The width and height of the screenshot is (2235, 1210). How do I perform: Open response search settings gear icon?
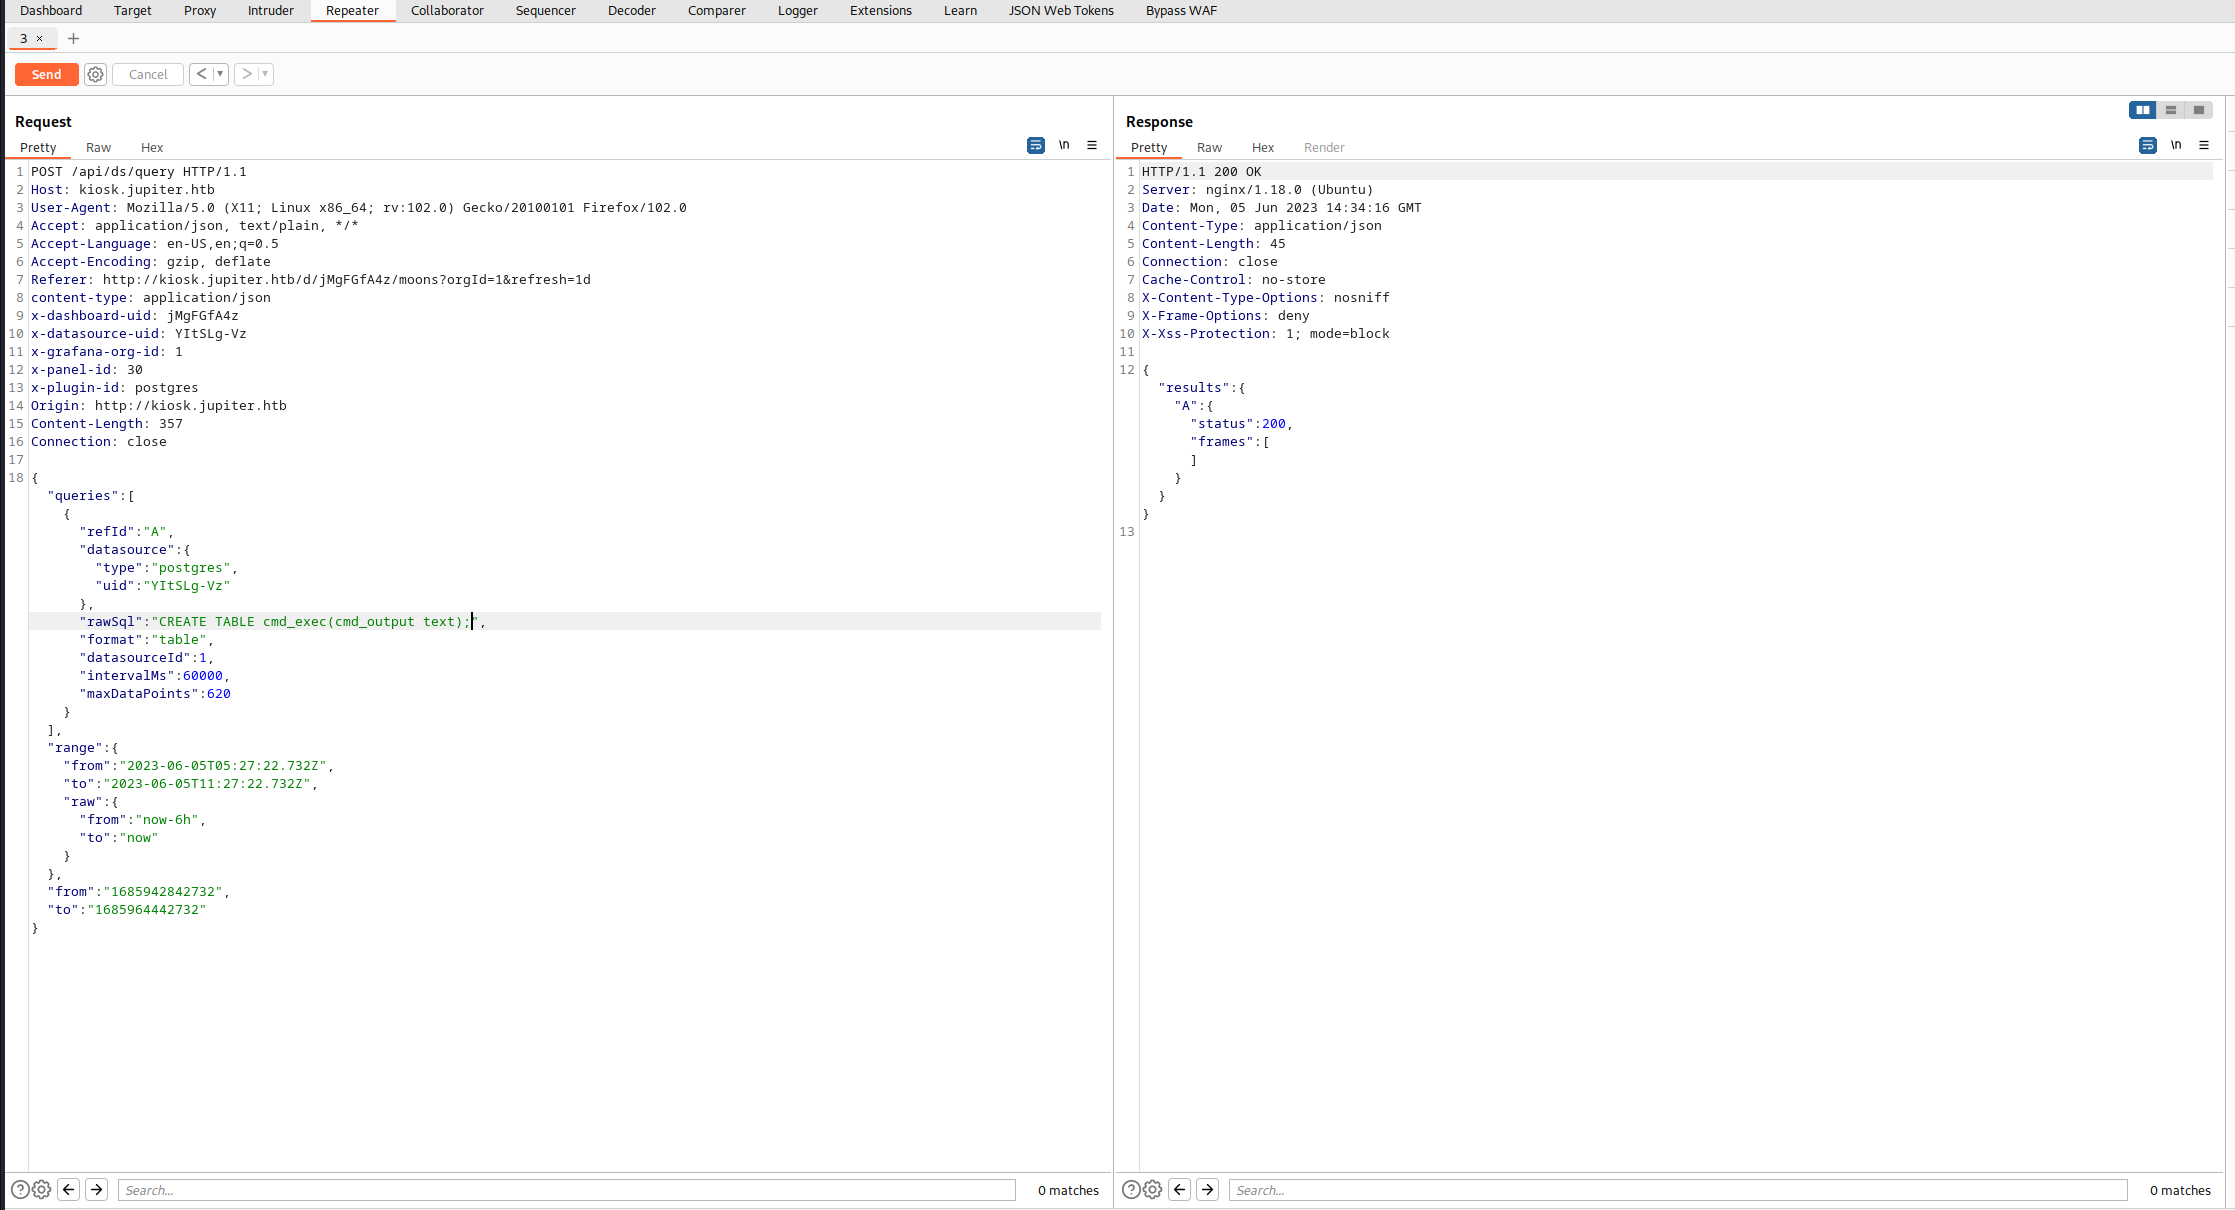tap(1152, 1190)
